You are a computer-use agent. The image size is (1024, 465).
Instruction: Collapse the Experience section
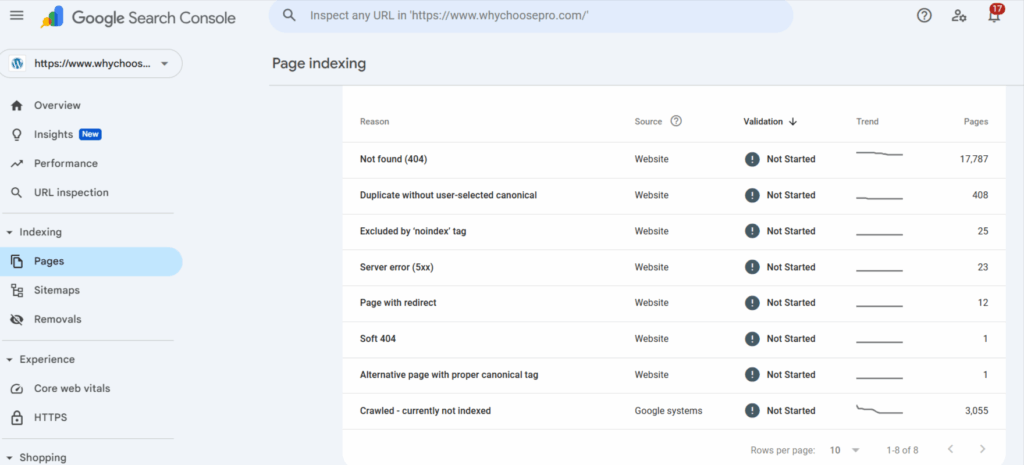tap(10, 359)
